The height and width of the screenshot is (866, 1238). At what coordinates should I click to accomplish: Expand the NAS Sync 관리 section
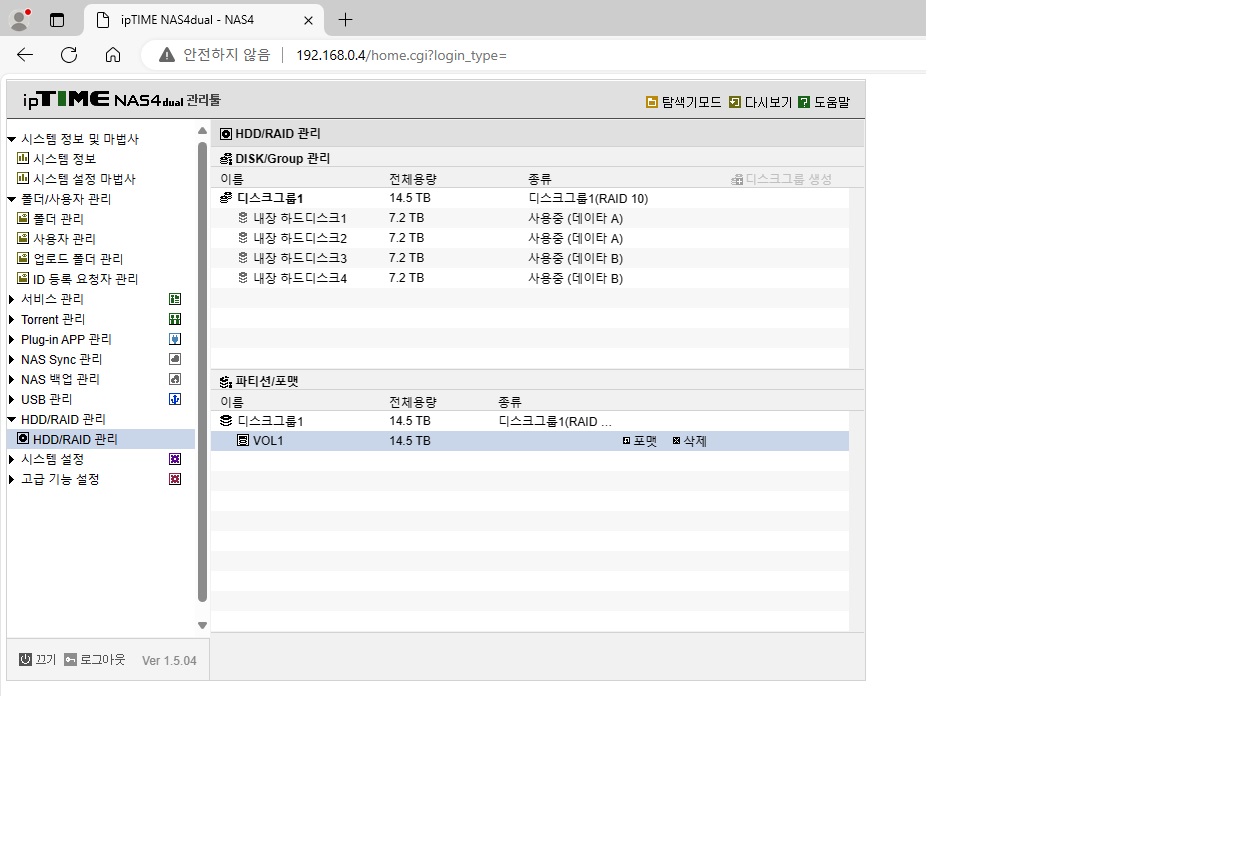pos(12,359)
